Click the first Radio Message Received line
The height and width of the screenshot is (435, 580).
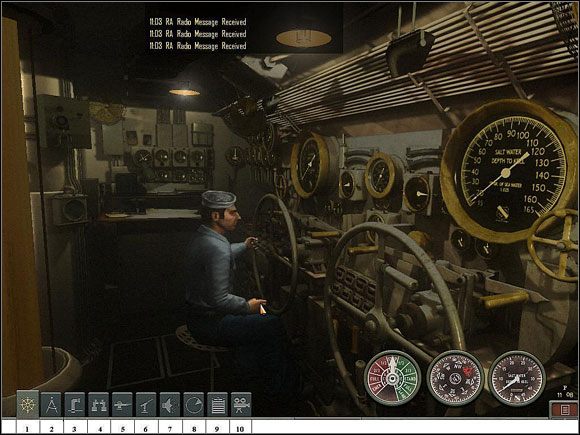[x=198, y=22]
